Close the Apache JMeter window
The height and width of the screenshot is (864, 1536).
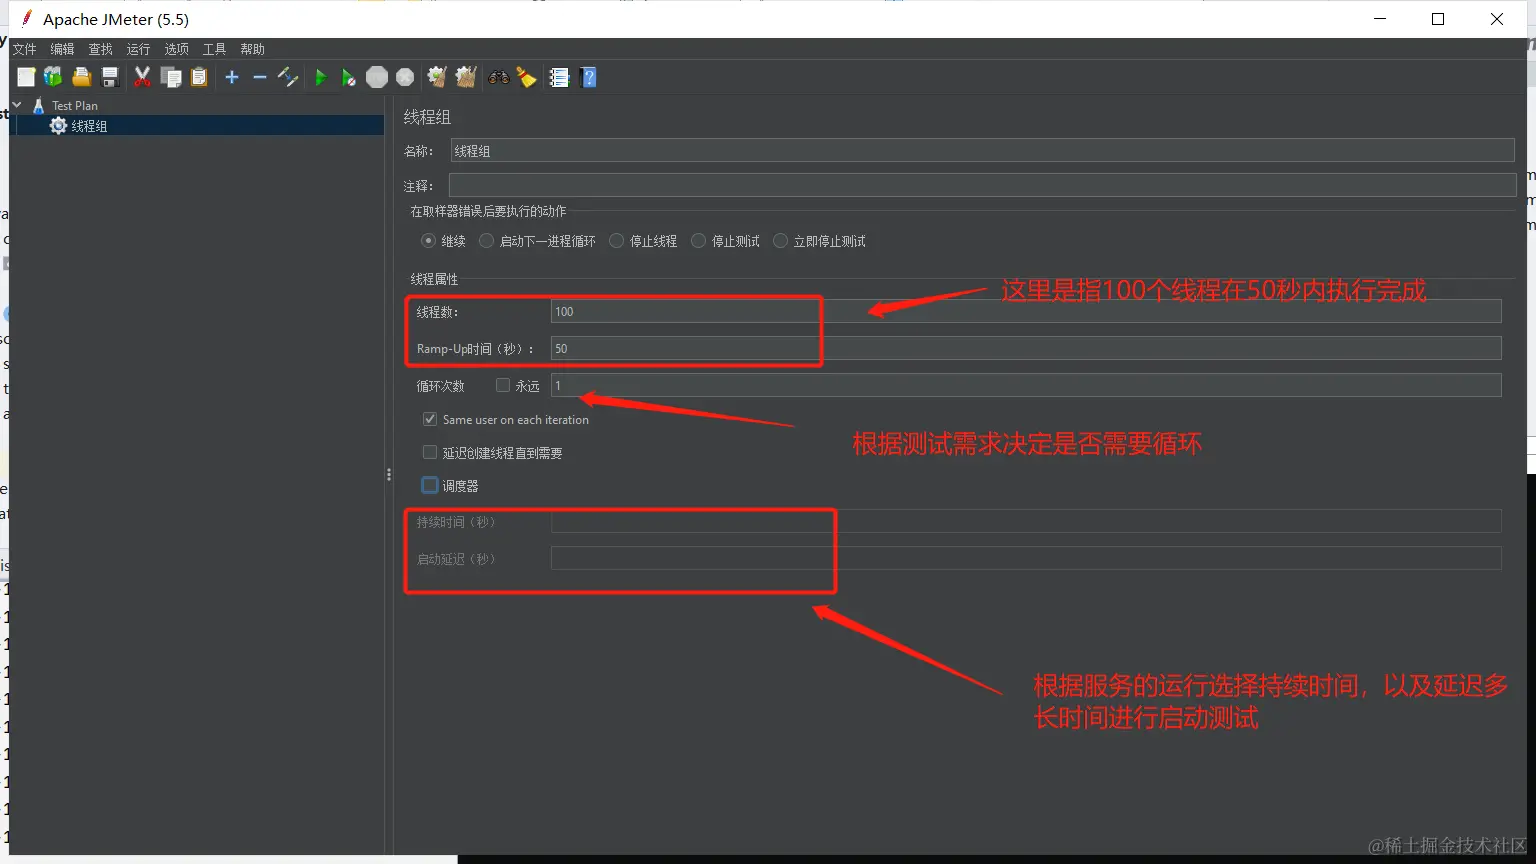coord(1497,19)
